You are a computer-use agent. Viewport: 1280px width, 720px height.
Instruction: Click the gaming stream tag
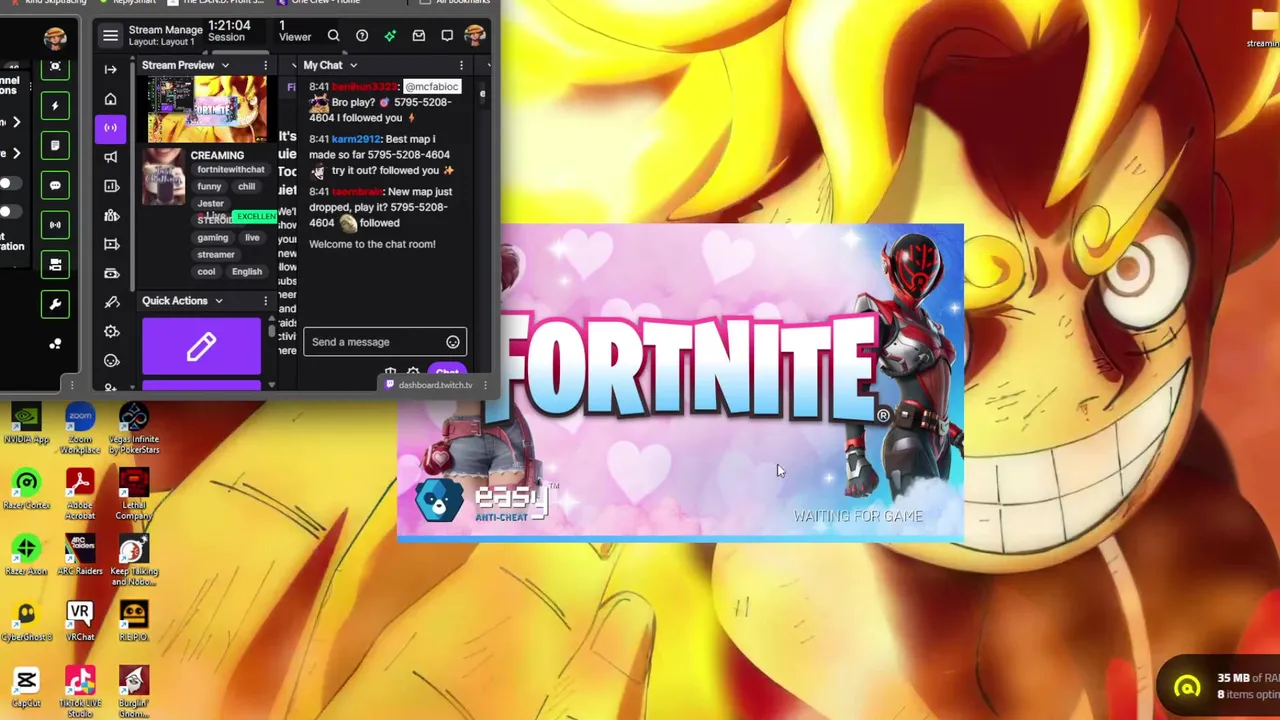(x=212, y=238)
